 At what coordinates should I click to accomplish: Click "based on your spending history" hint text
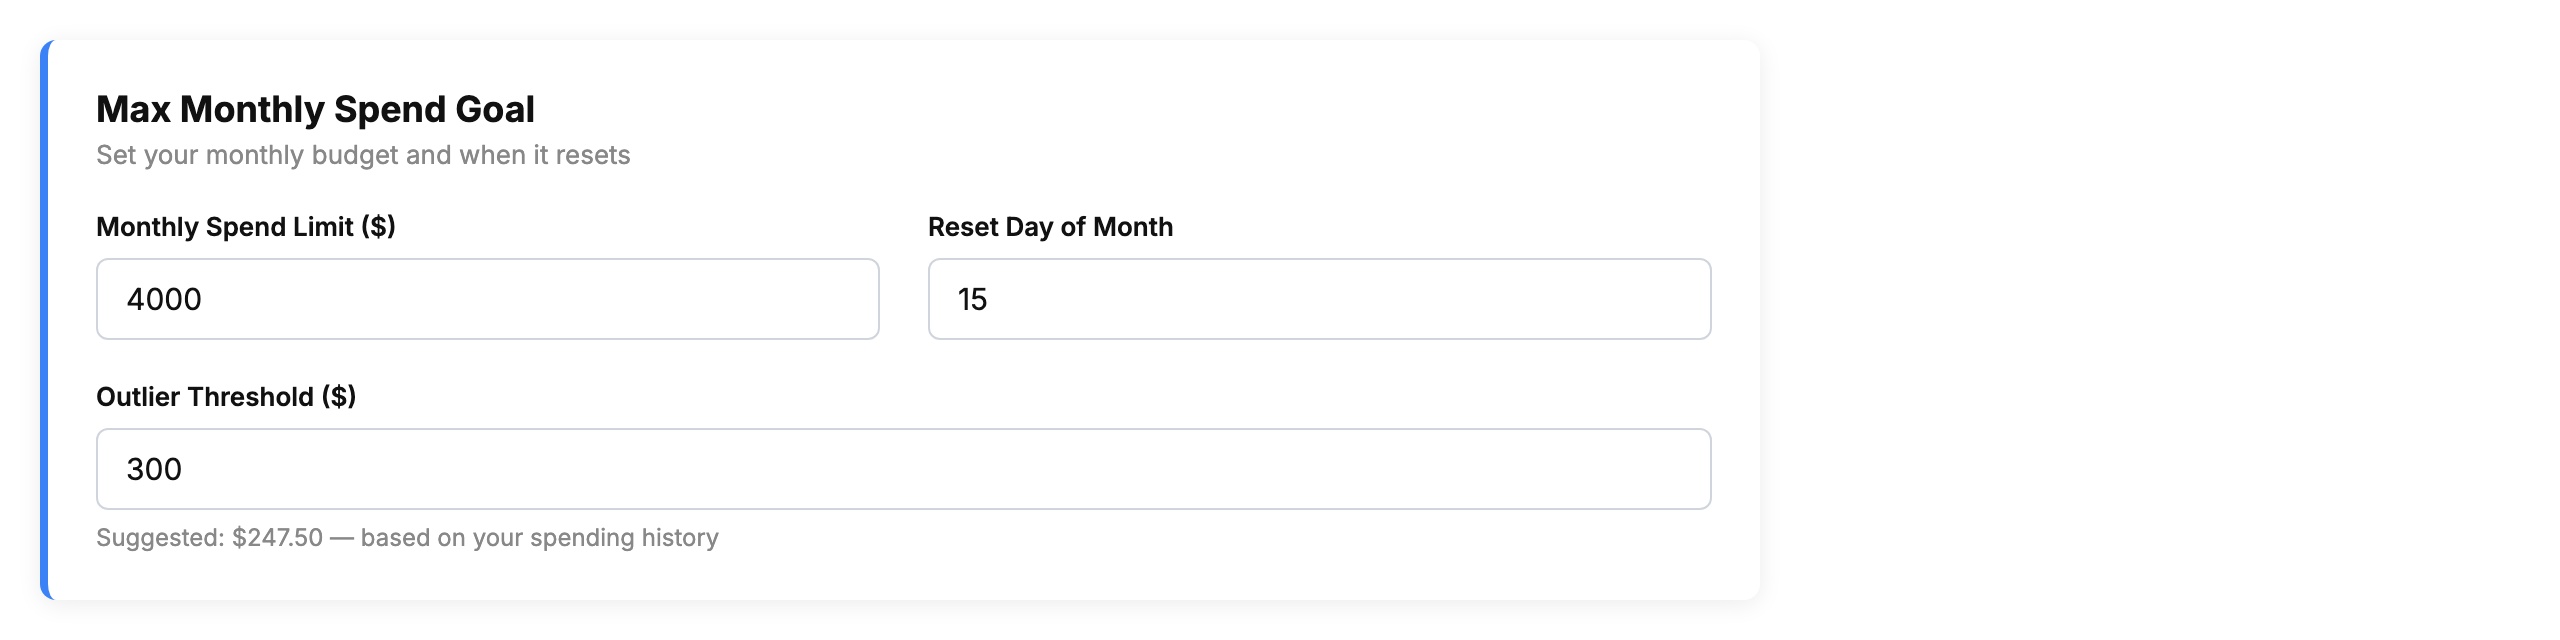coord(539,538)
